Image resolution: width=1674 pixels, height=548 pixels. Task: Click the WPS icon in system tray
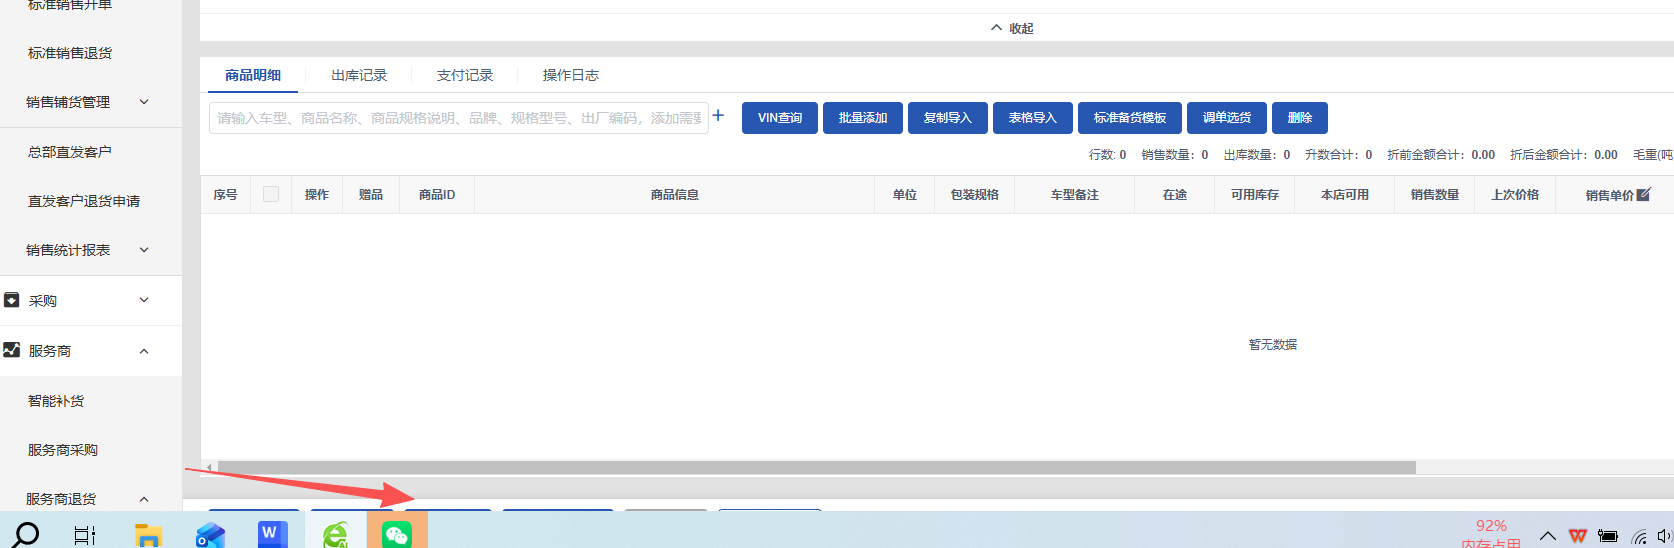1578,536
